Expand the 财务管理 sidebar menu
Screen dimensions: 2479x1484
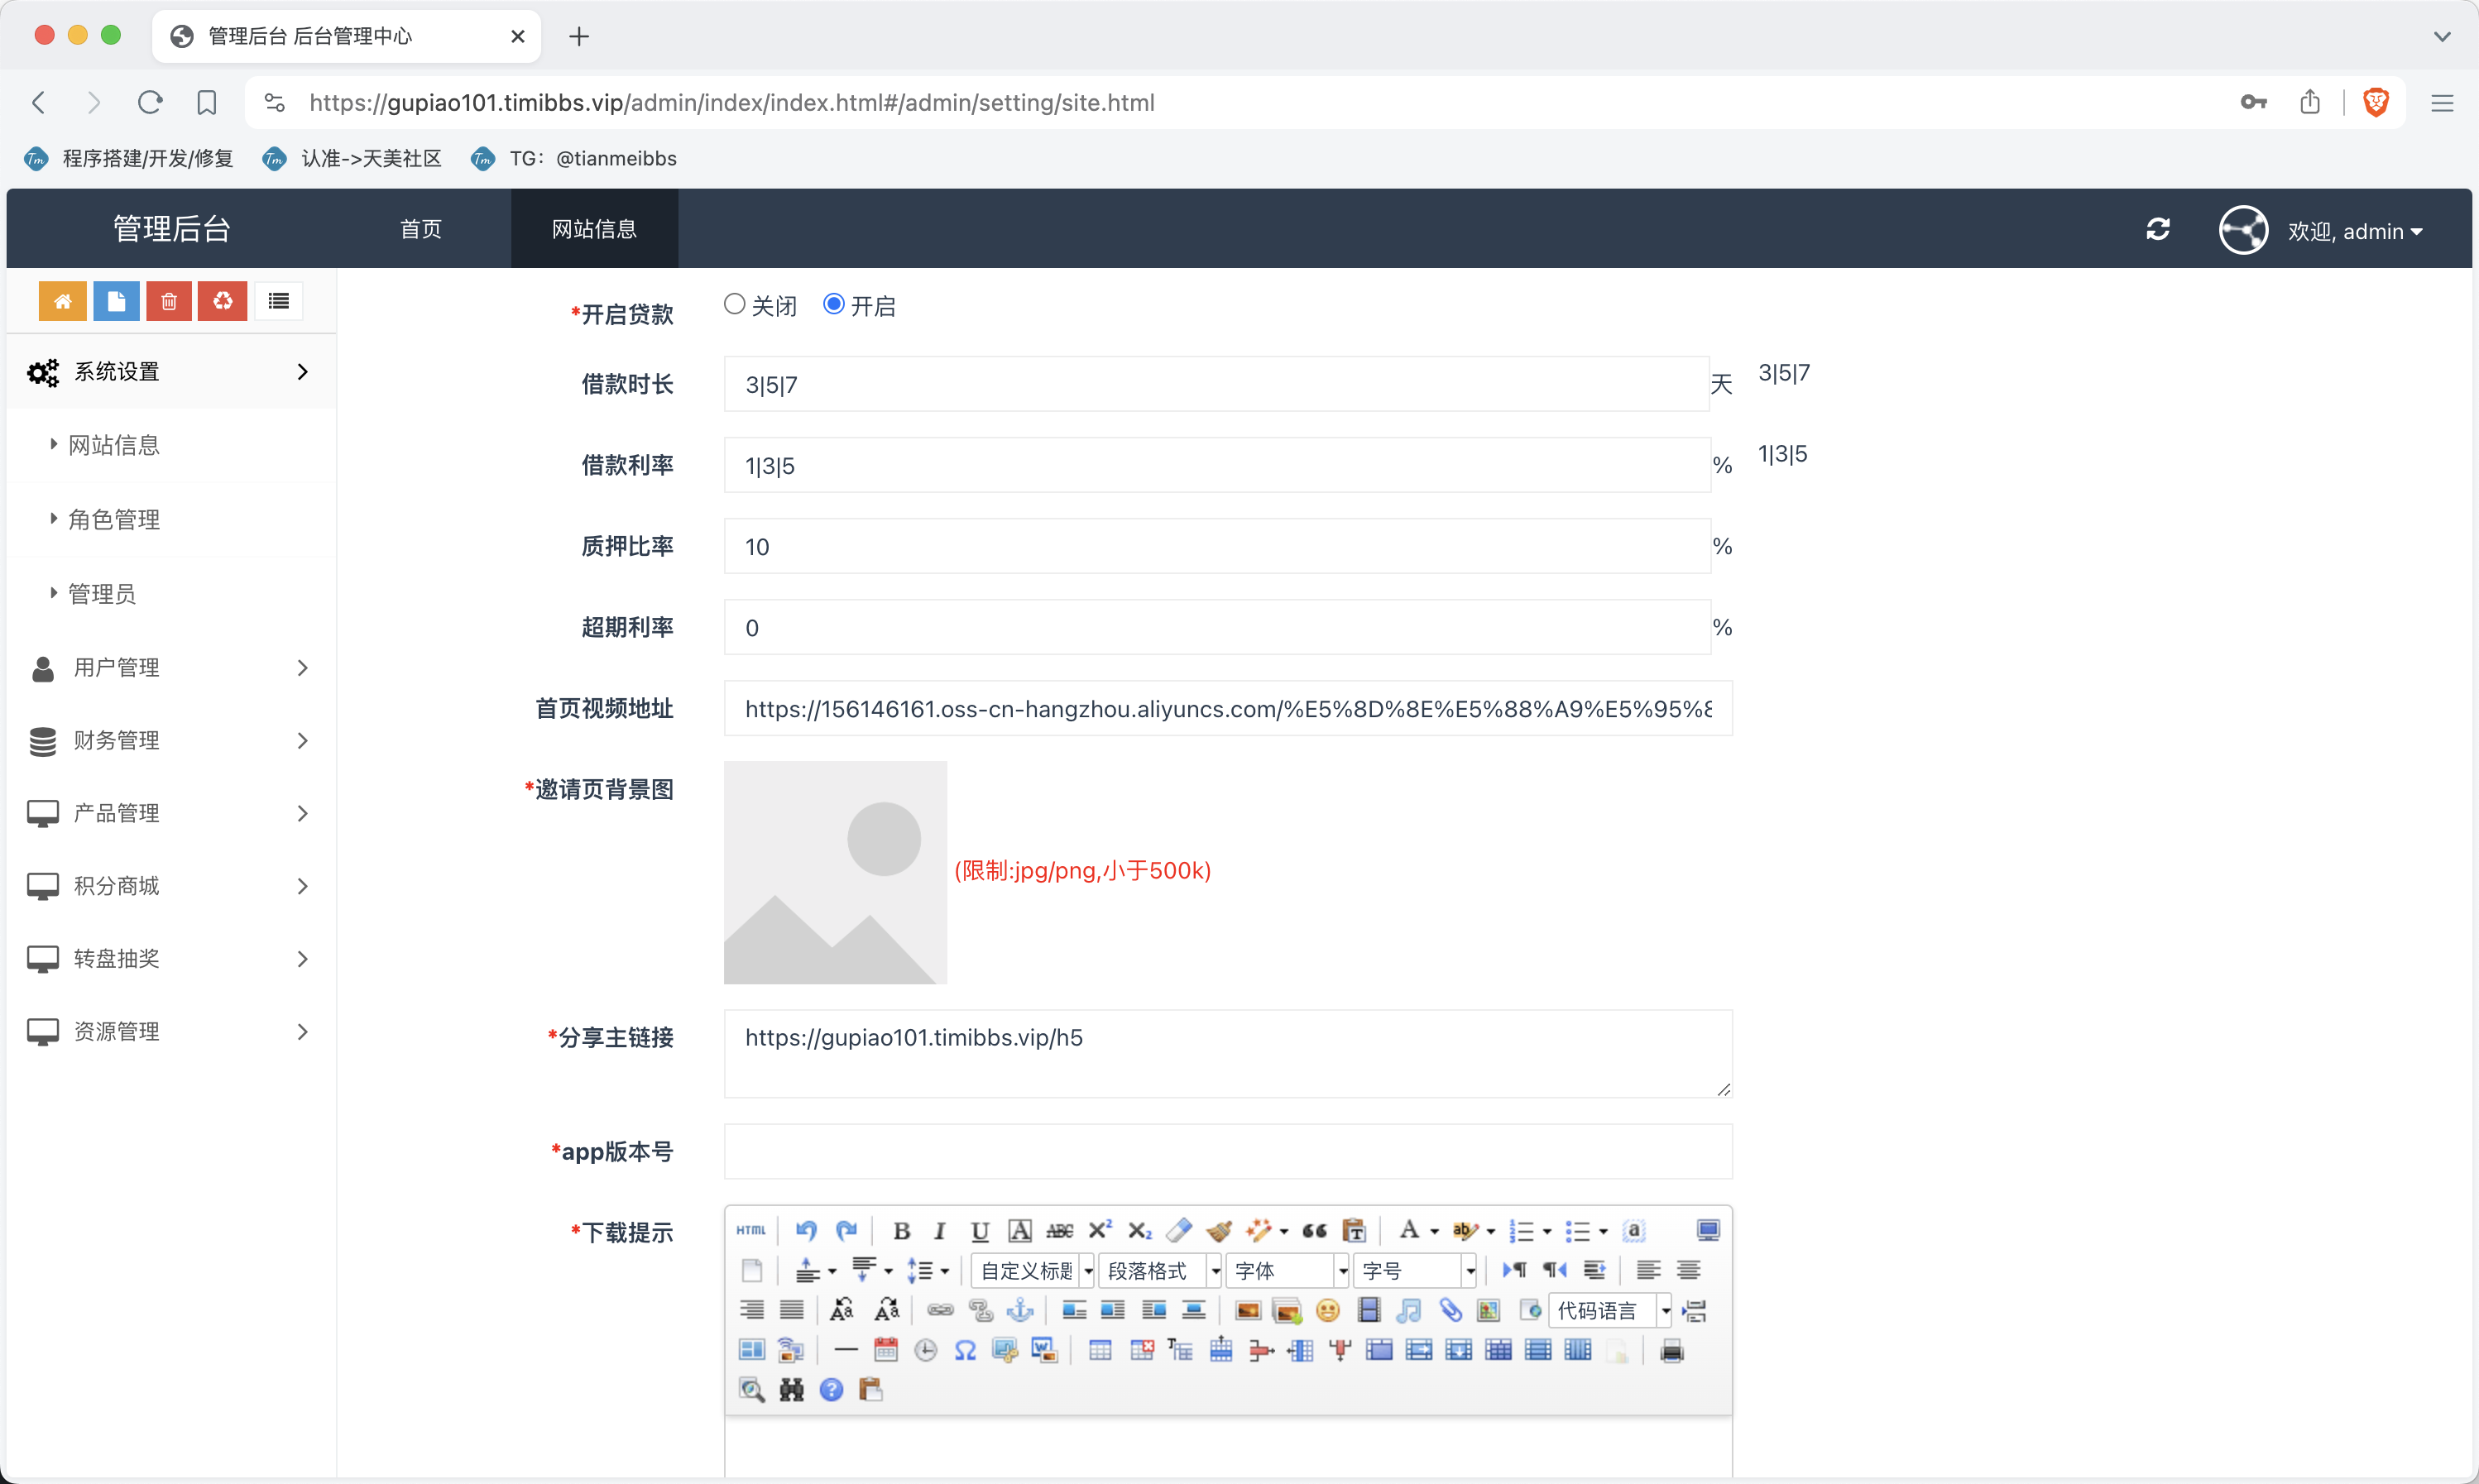click(171, 741)
